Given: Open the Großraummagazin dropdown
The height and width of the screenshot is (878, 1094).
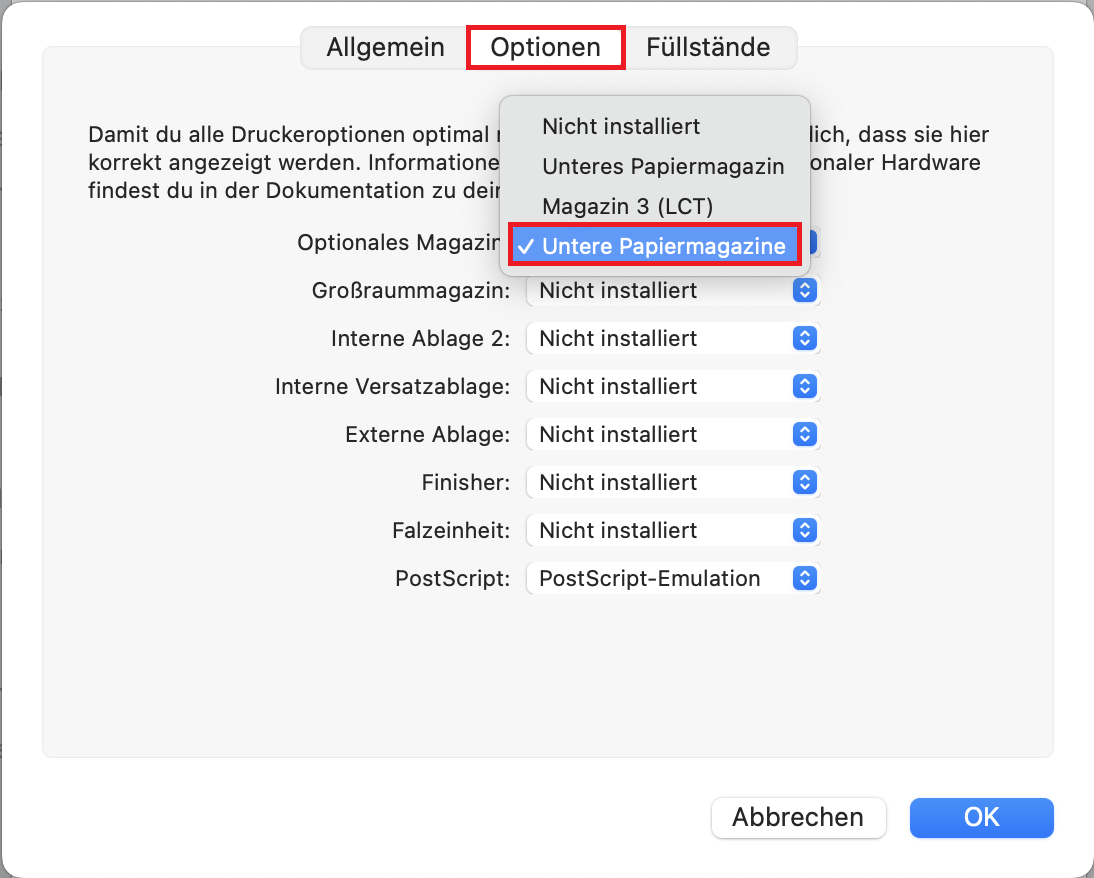Looking at the screenshot, I should point(672,291).
